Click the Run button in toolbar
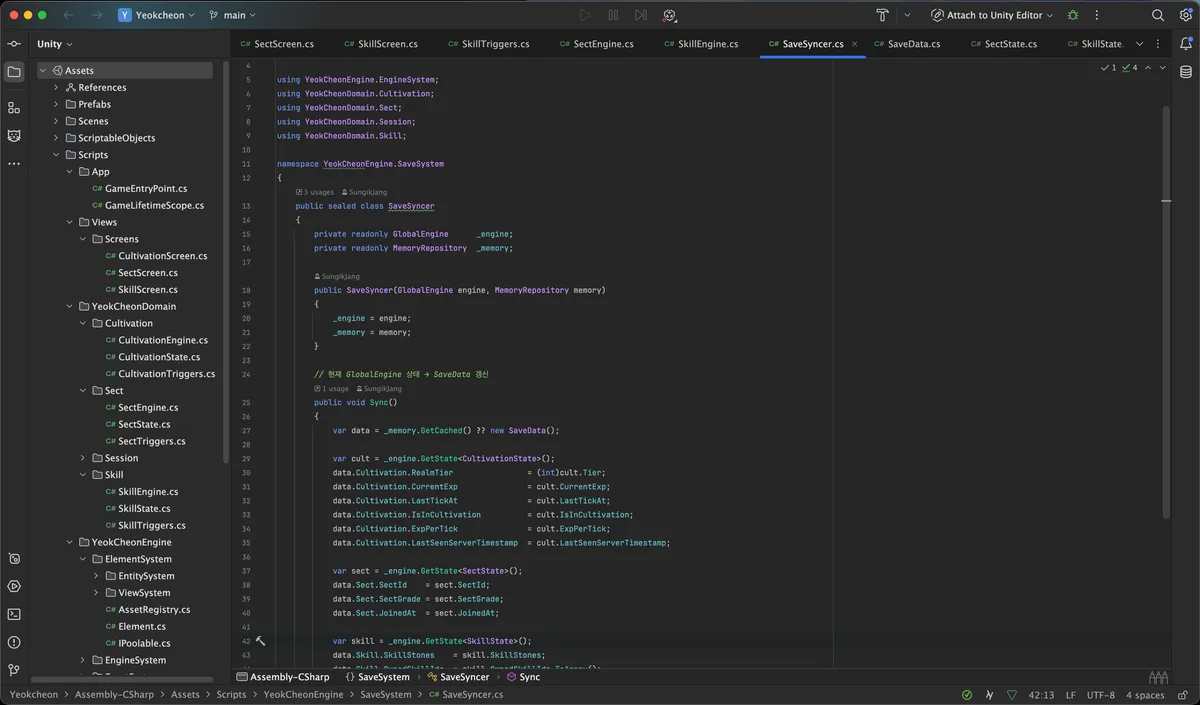Screen dimensions: 1200x705 point(585,15)
